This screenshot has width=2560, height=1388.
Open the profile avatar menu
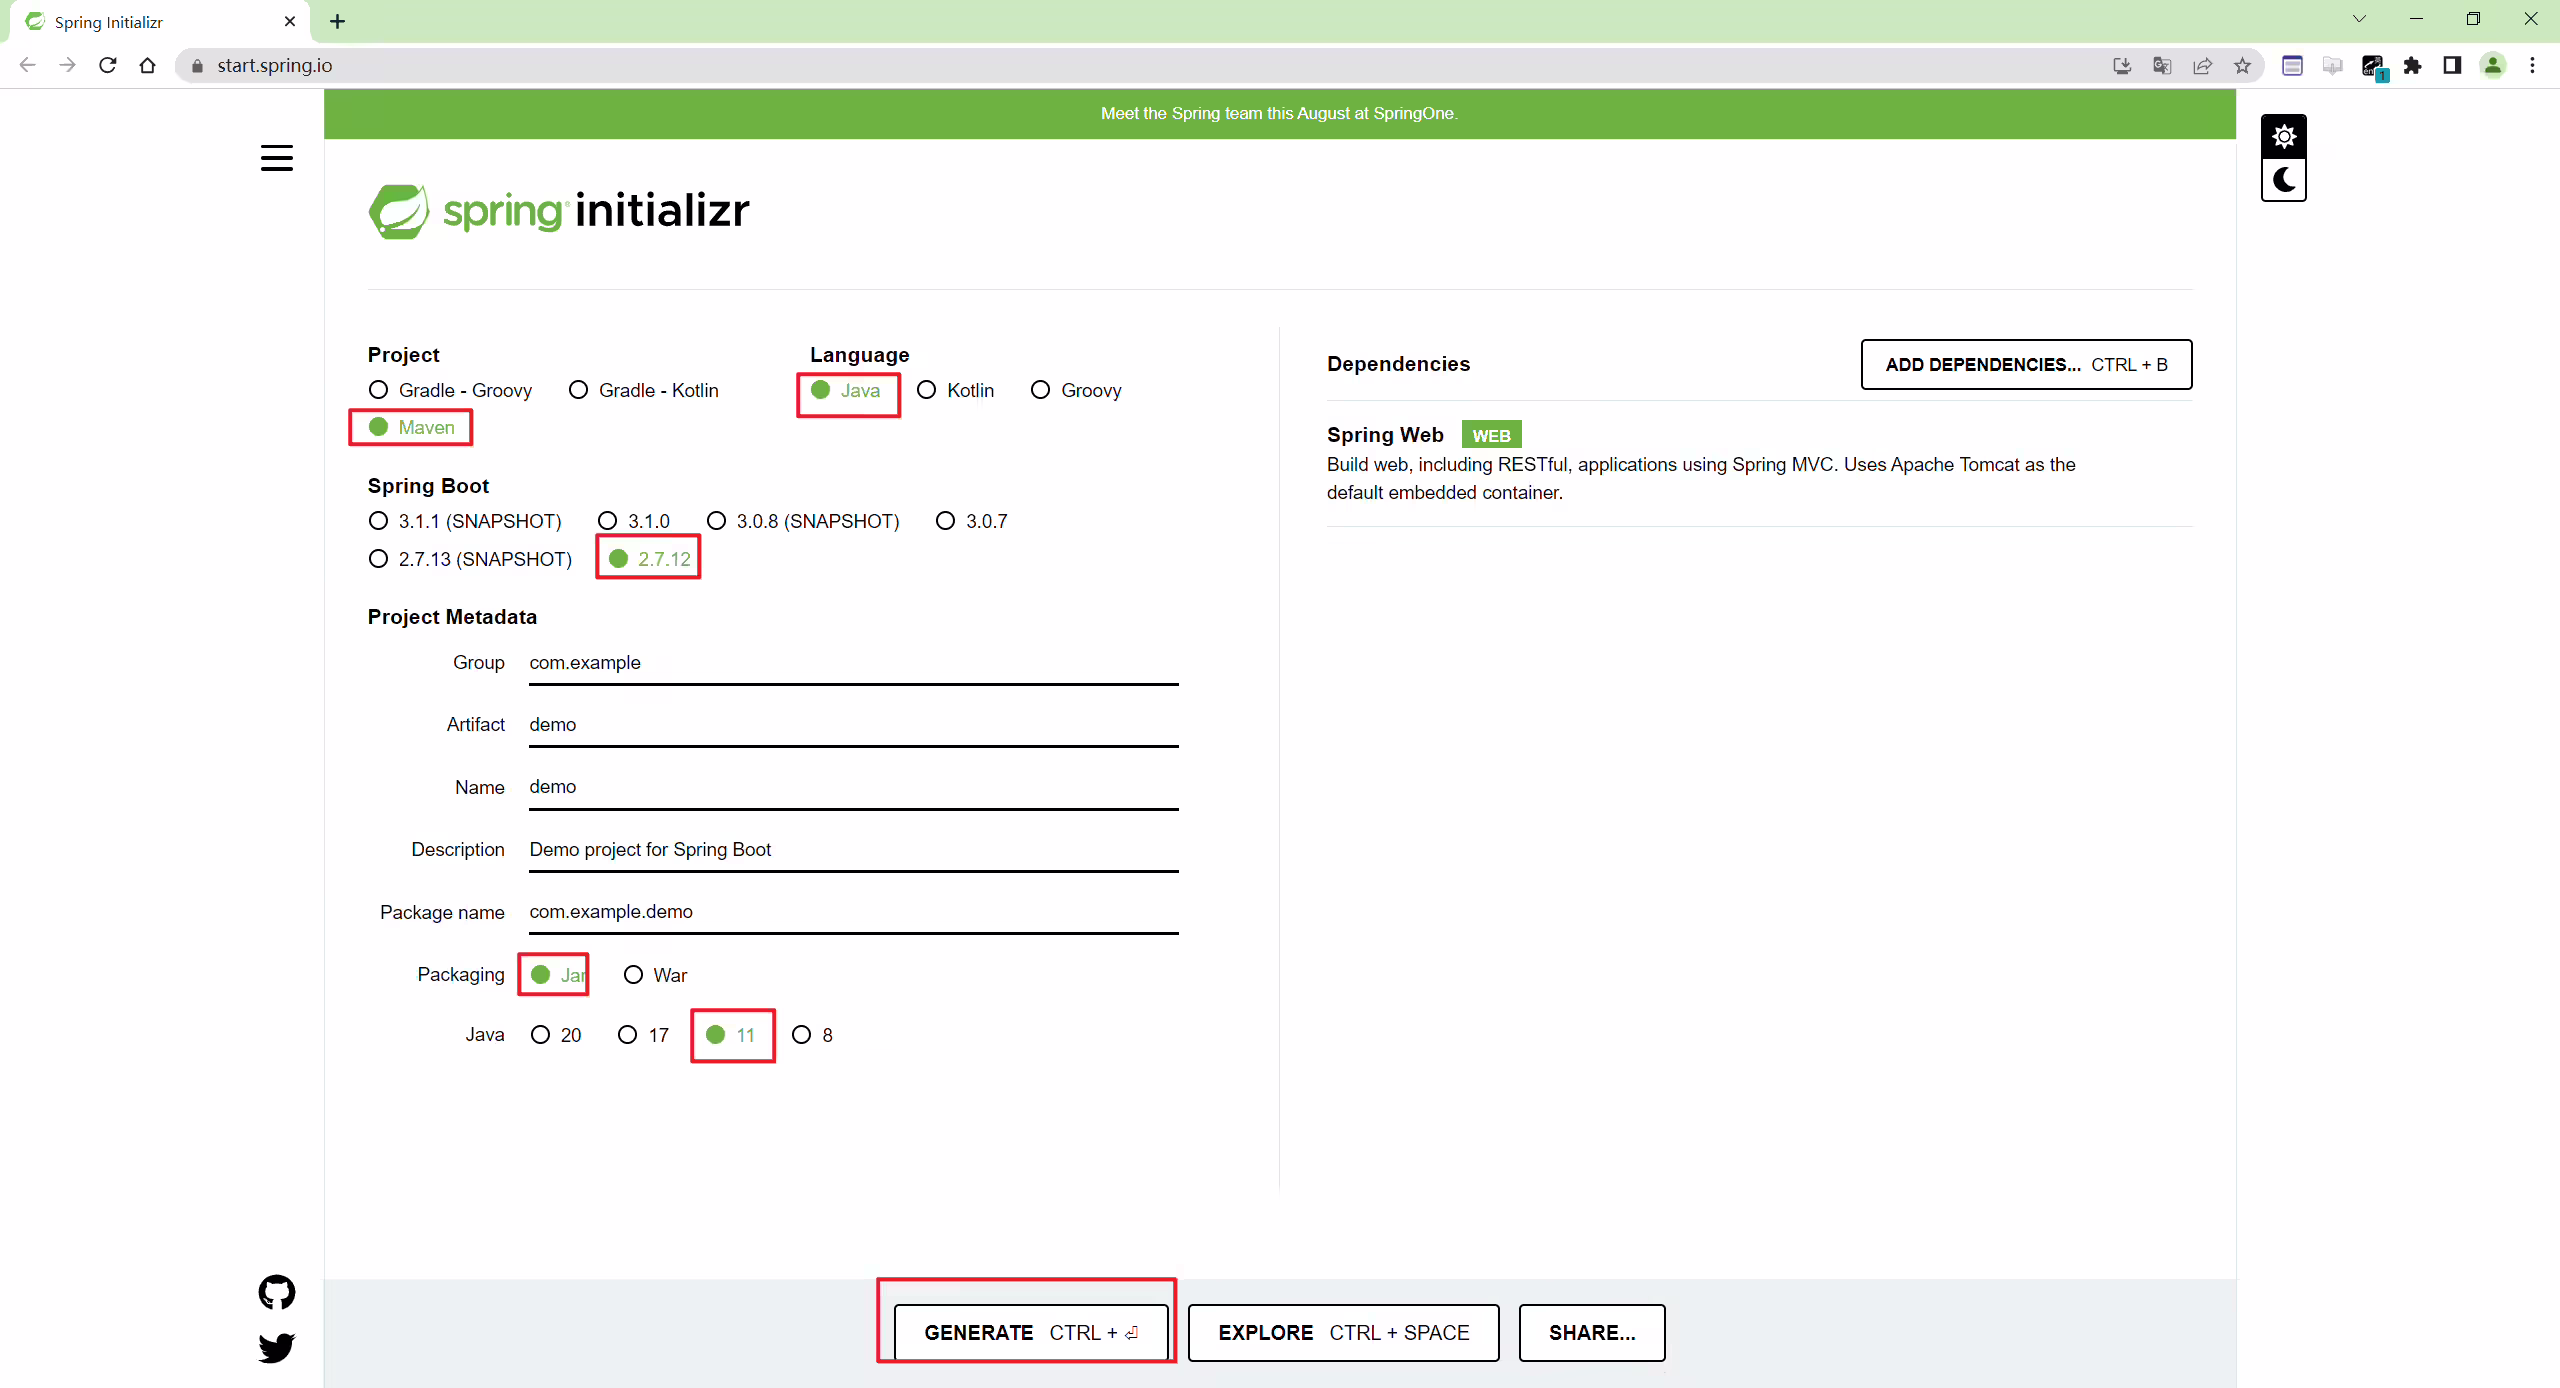pos(2493,65)
